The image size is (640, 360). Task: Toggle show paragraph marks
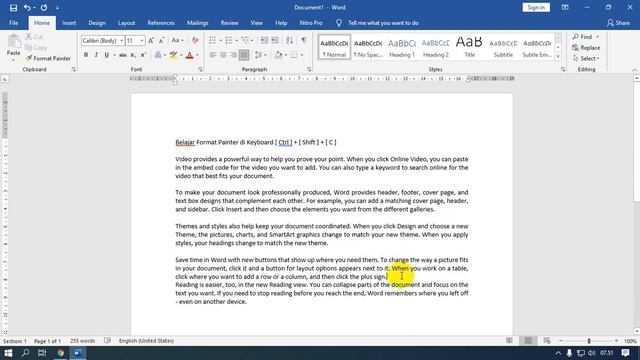(x=304, y=40)
